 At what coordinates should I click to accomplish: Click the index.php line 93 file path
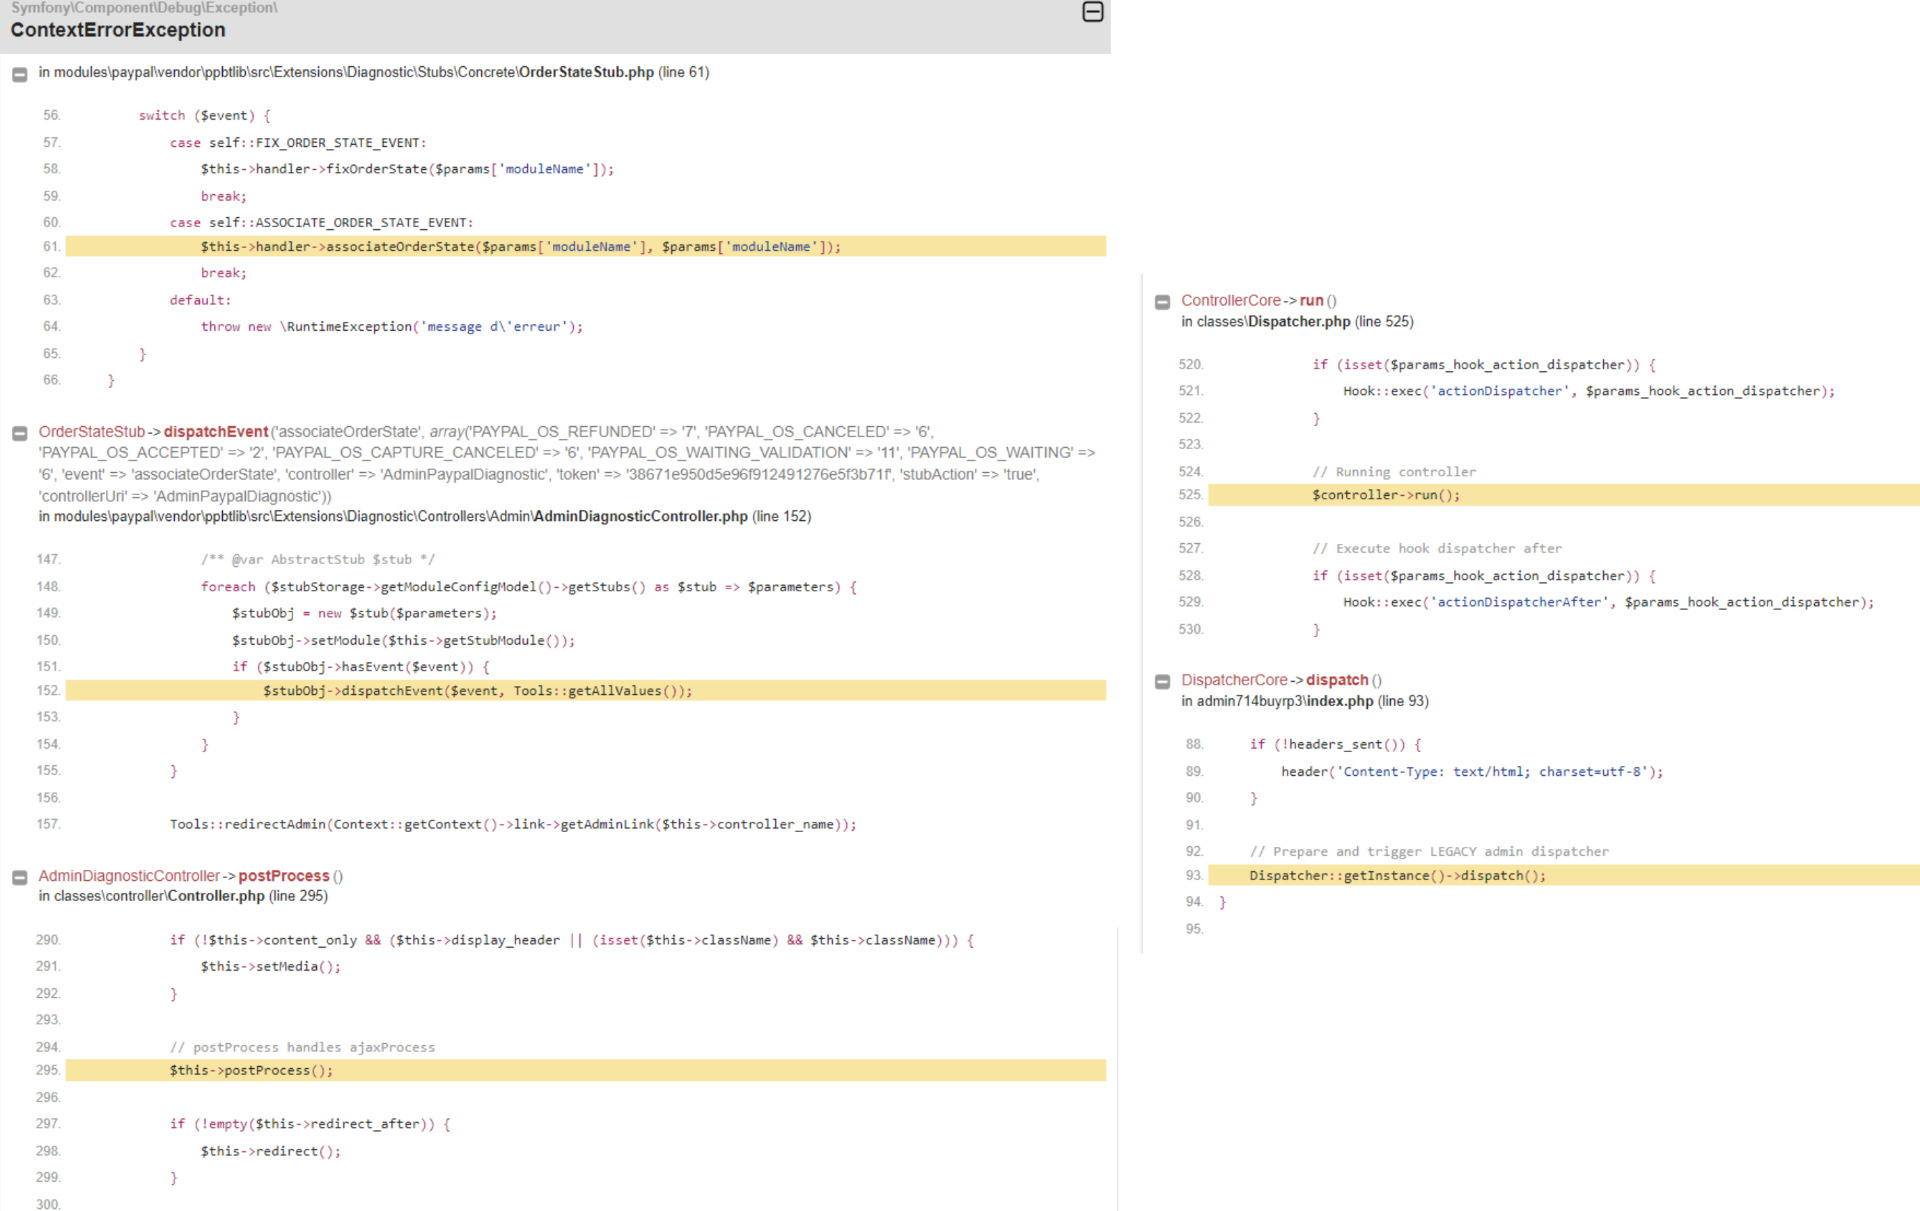(x=1305, y=701)
